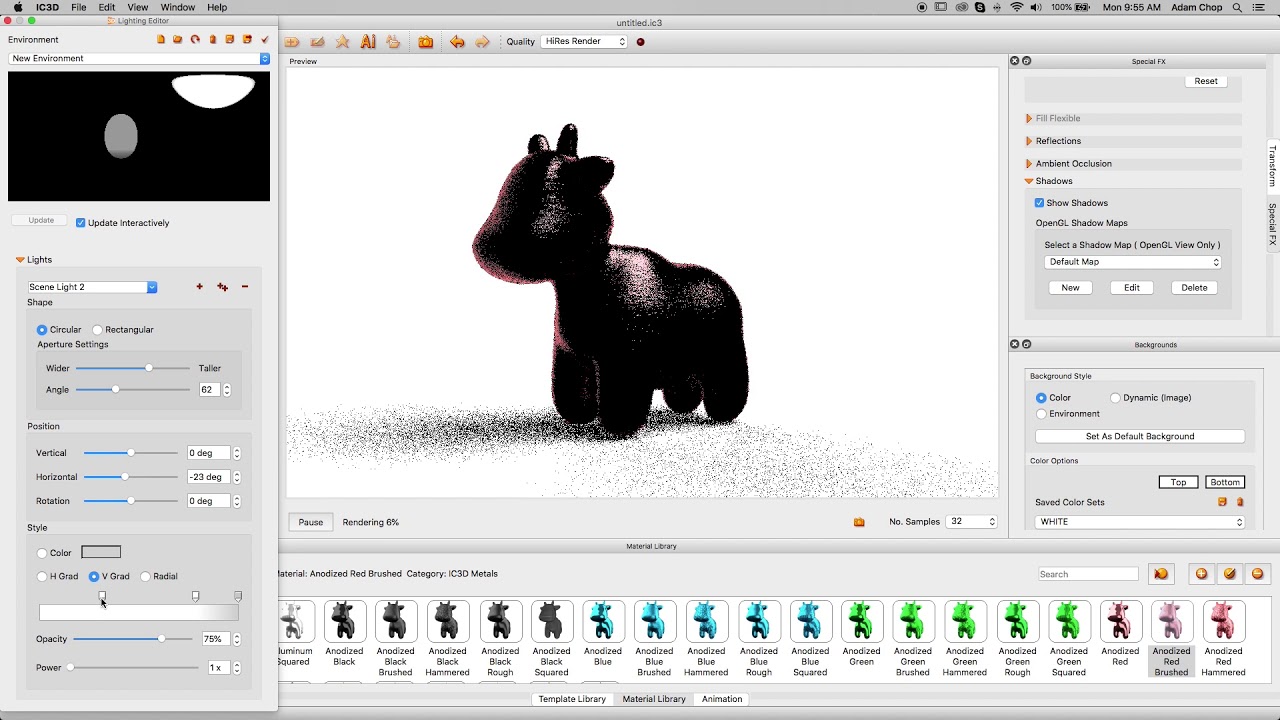Open the New Environment dropdown
The width and height of the screenshot is (1280, 720).
point(139,58)
